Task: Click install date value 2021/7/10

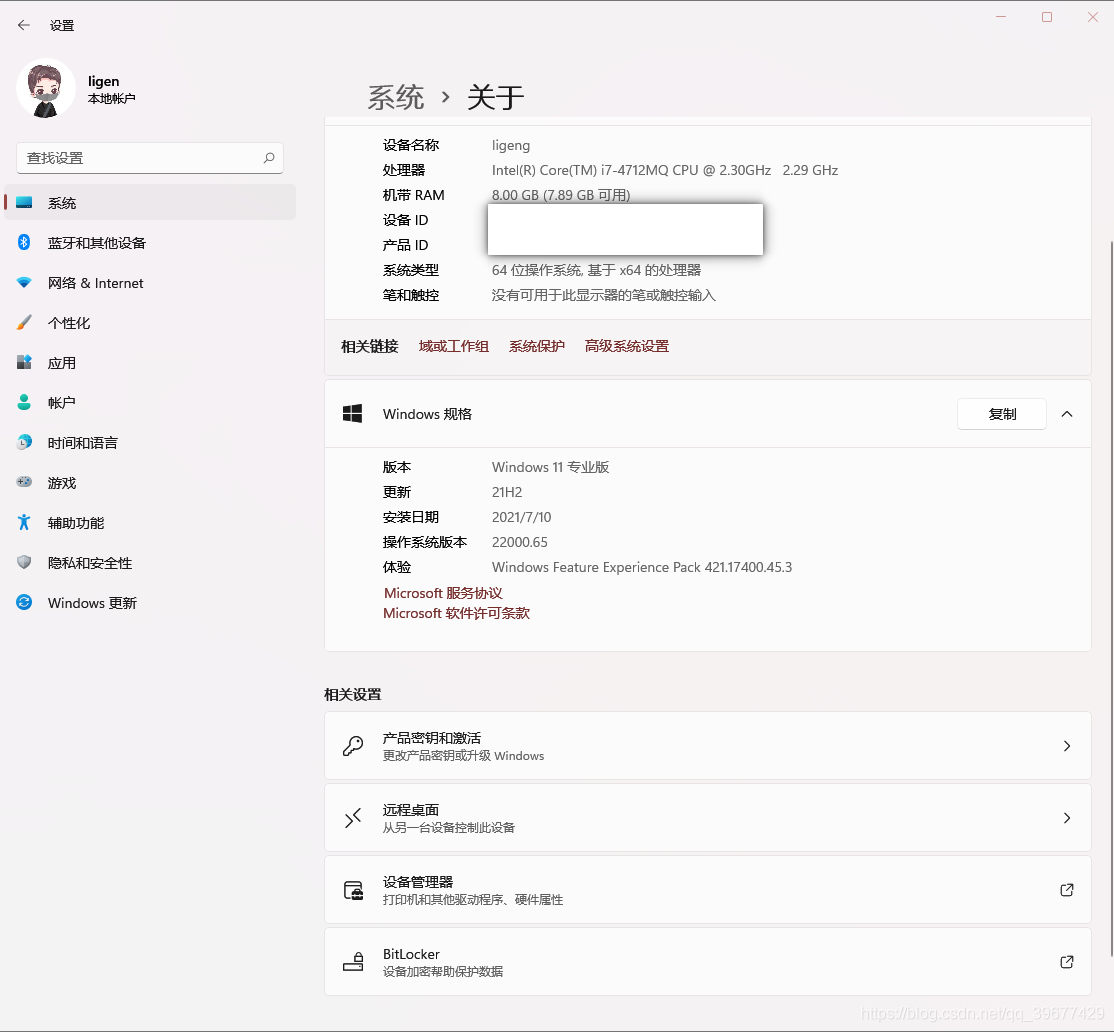Action: [521, 517]
